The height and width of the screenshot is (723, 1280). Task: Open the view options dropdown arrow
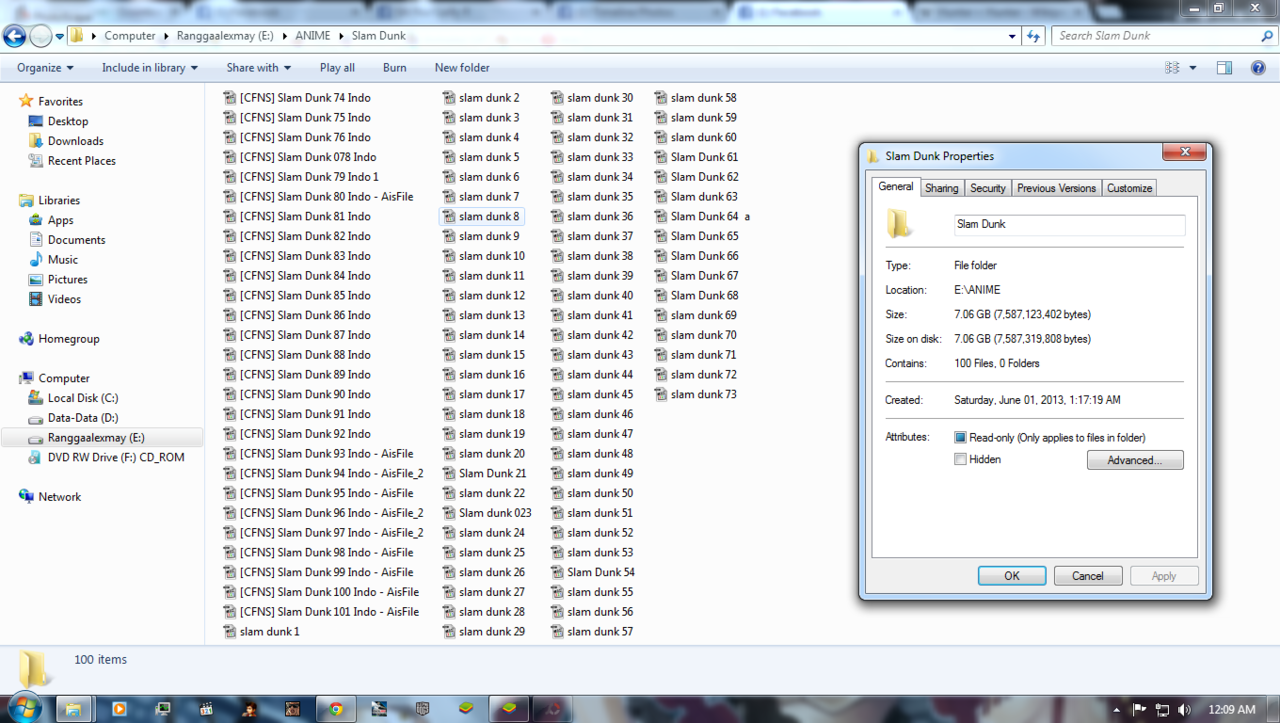tap(1193, 68)
